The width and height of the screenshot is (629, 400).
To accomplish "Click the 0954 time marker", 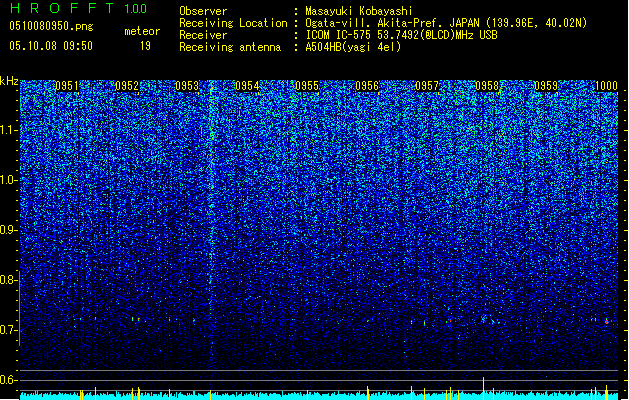I will 247,86.
